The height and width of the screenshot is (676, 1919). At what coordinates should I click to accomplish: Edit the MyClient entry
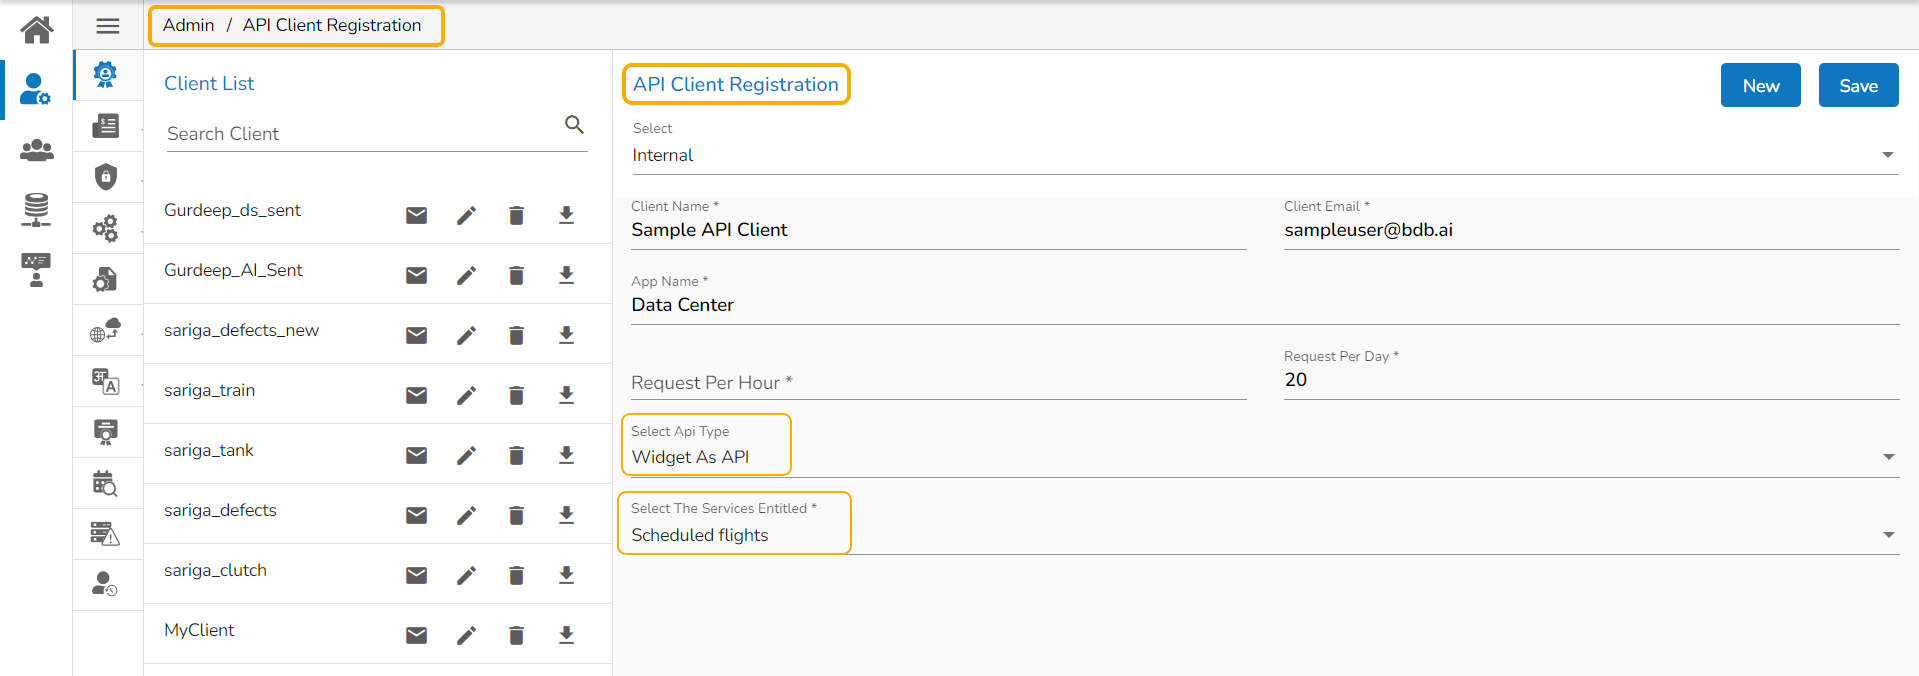466,636
